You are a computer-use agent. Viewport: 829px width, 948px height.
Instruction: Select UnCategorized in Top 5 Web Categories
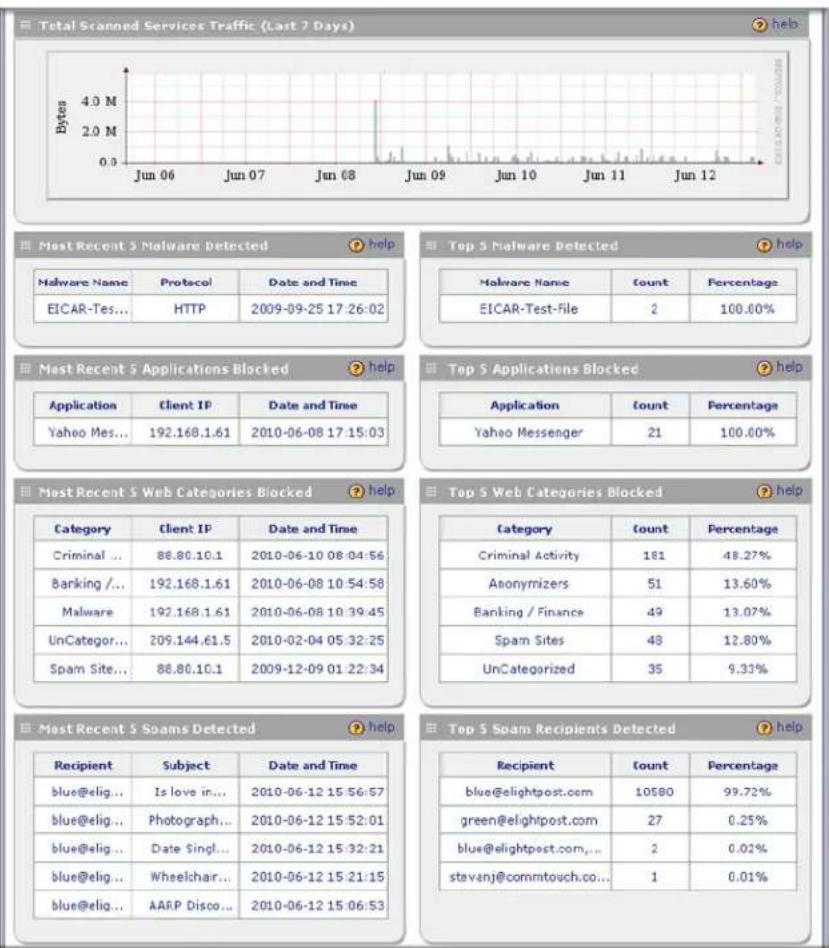point(528,669)
